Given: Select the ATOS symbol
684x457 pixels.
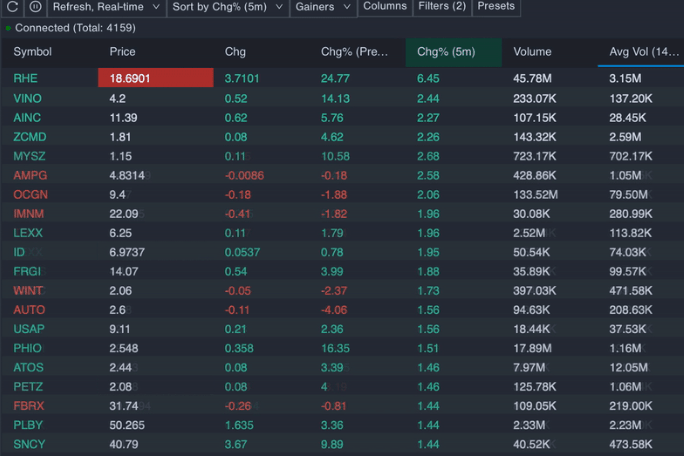Looking at the screenshot, I should tap(28, 367).
